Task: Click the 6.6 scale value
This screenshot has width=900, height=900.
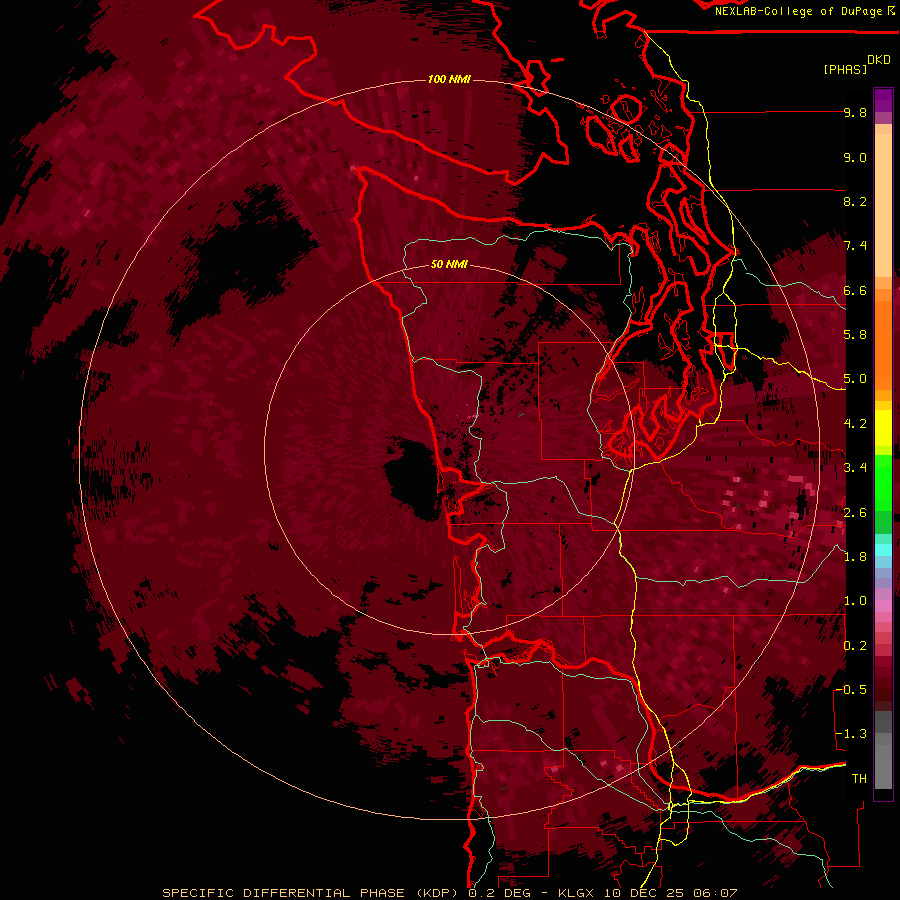Action: tap(855, 290)
